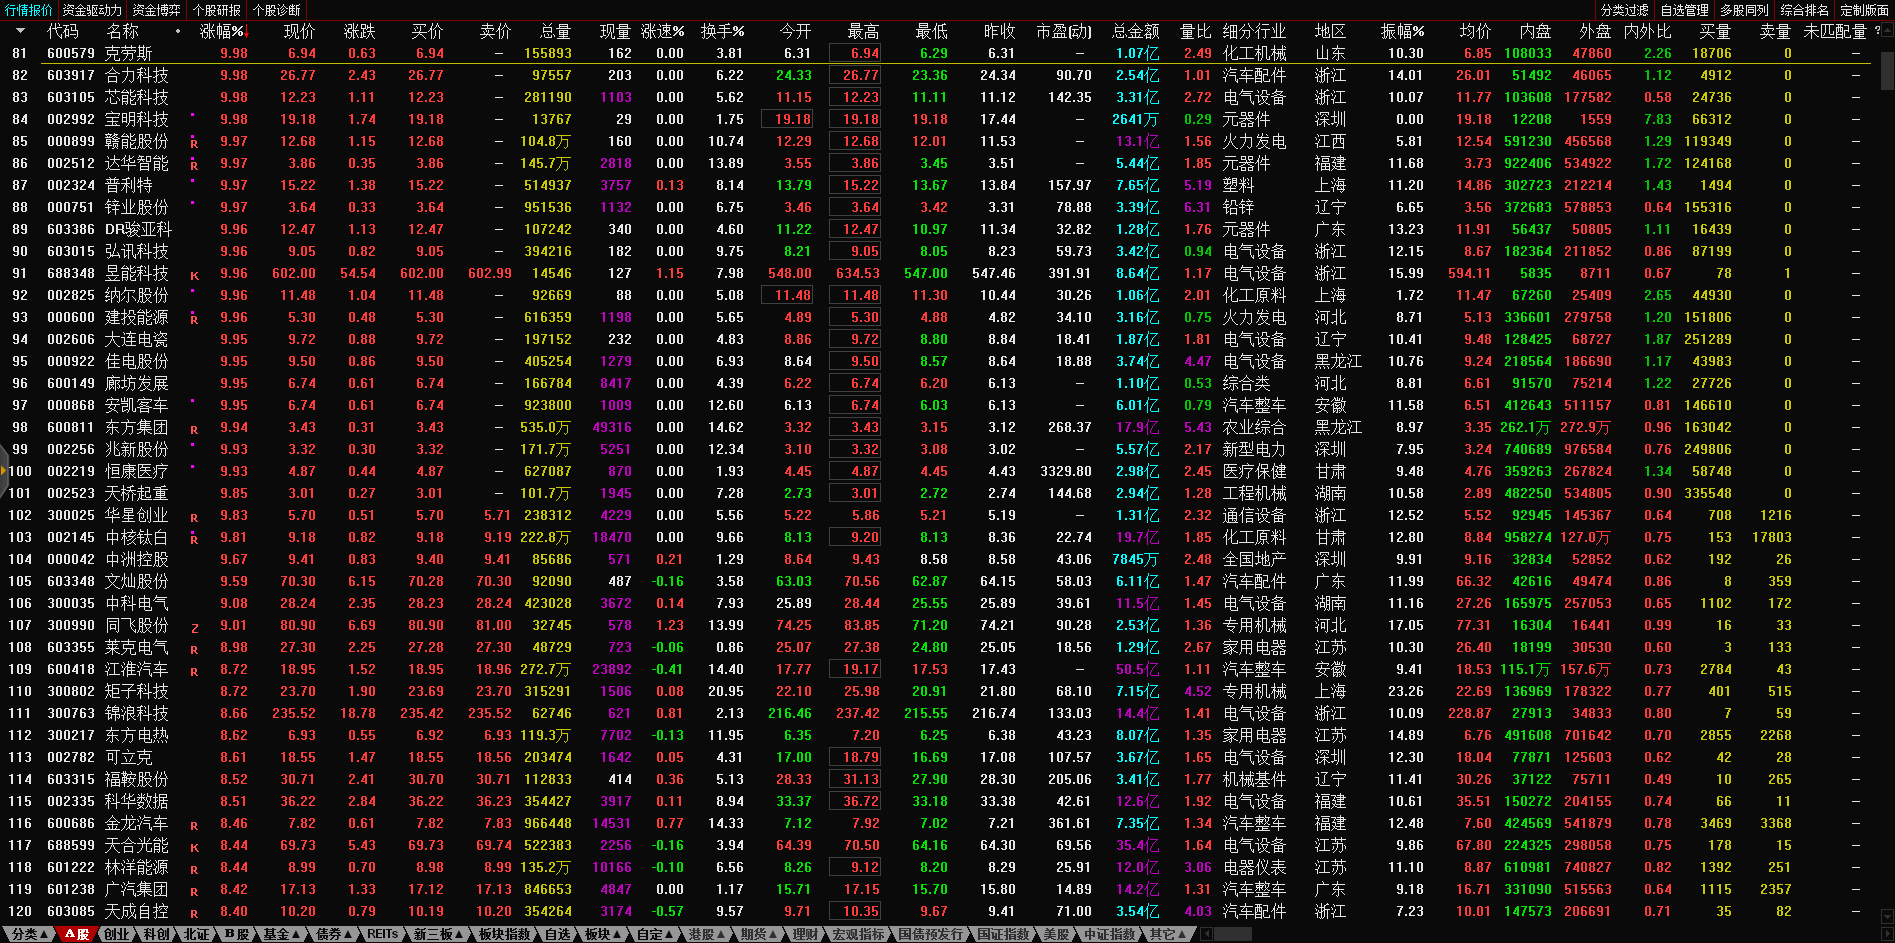Click the R marker beside 赣能股份

pyautogui.click(x=194, y=143)
